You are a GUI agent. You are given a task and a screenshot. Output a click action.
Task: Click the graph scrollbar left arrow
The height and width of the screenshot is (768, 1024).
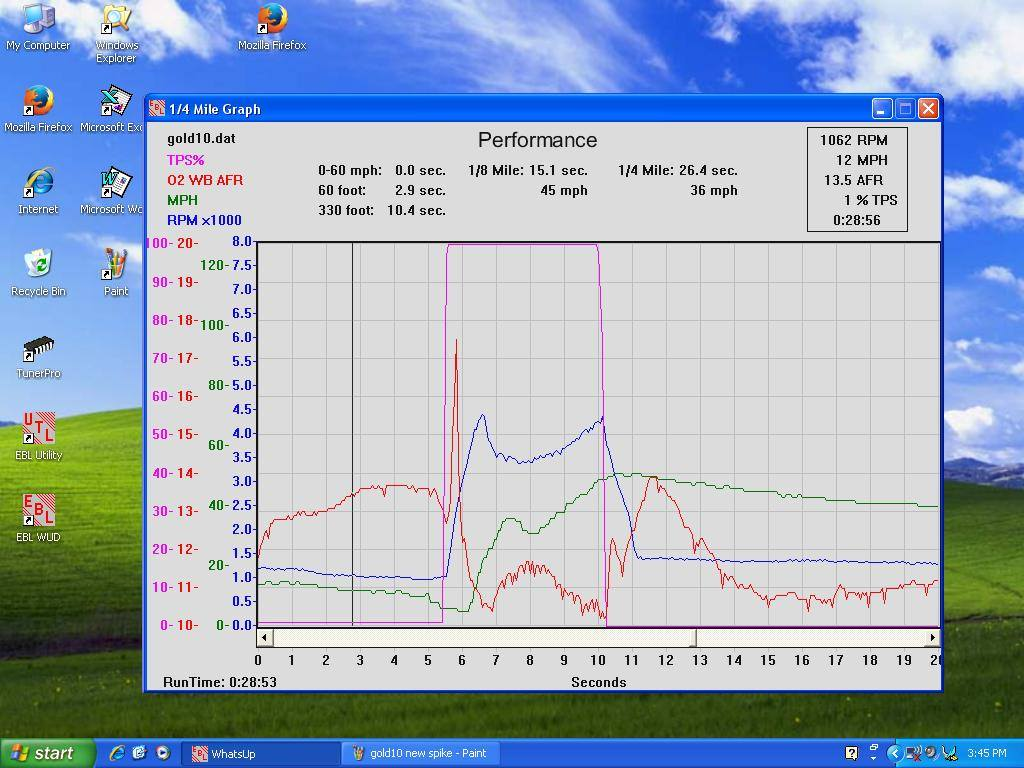pyautogui.click(x=264, y=637)
